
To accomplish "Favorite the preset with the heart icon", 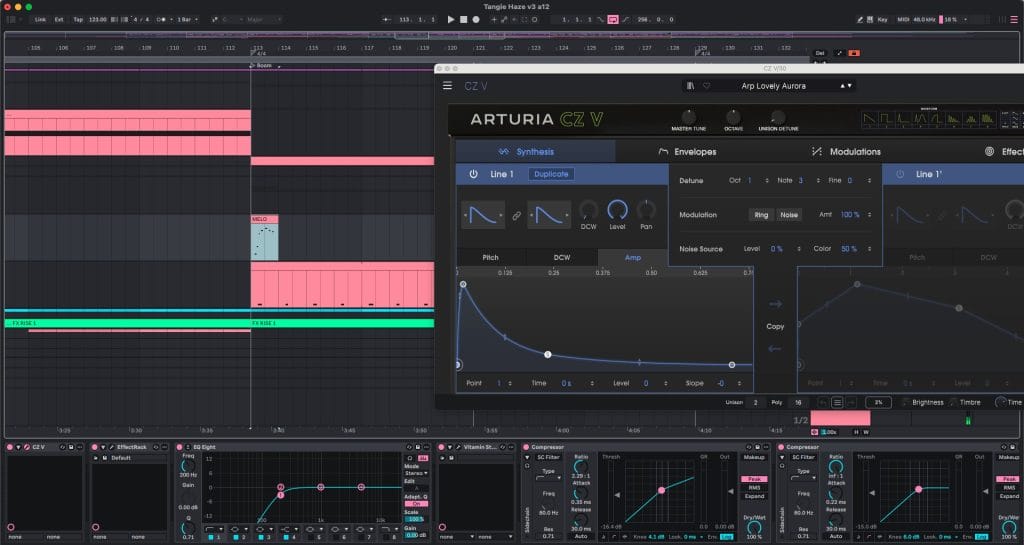I will point(706,86).
